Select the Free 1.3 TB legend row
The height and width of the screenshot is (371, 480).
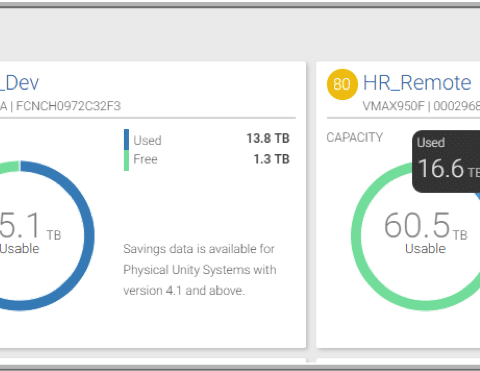tap(207, 159)
